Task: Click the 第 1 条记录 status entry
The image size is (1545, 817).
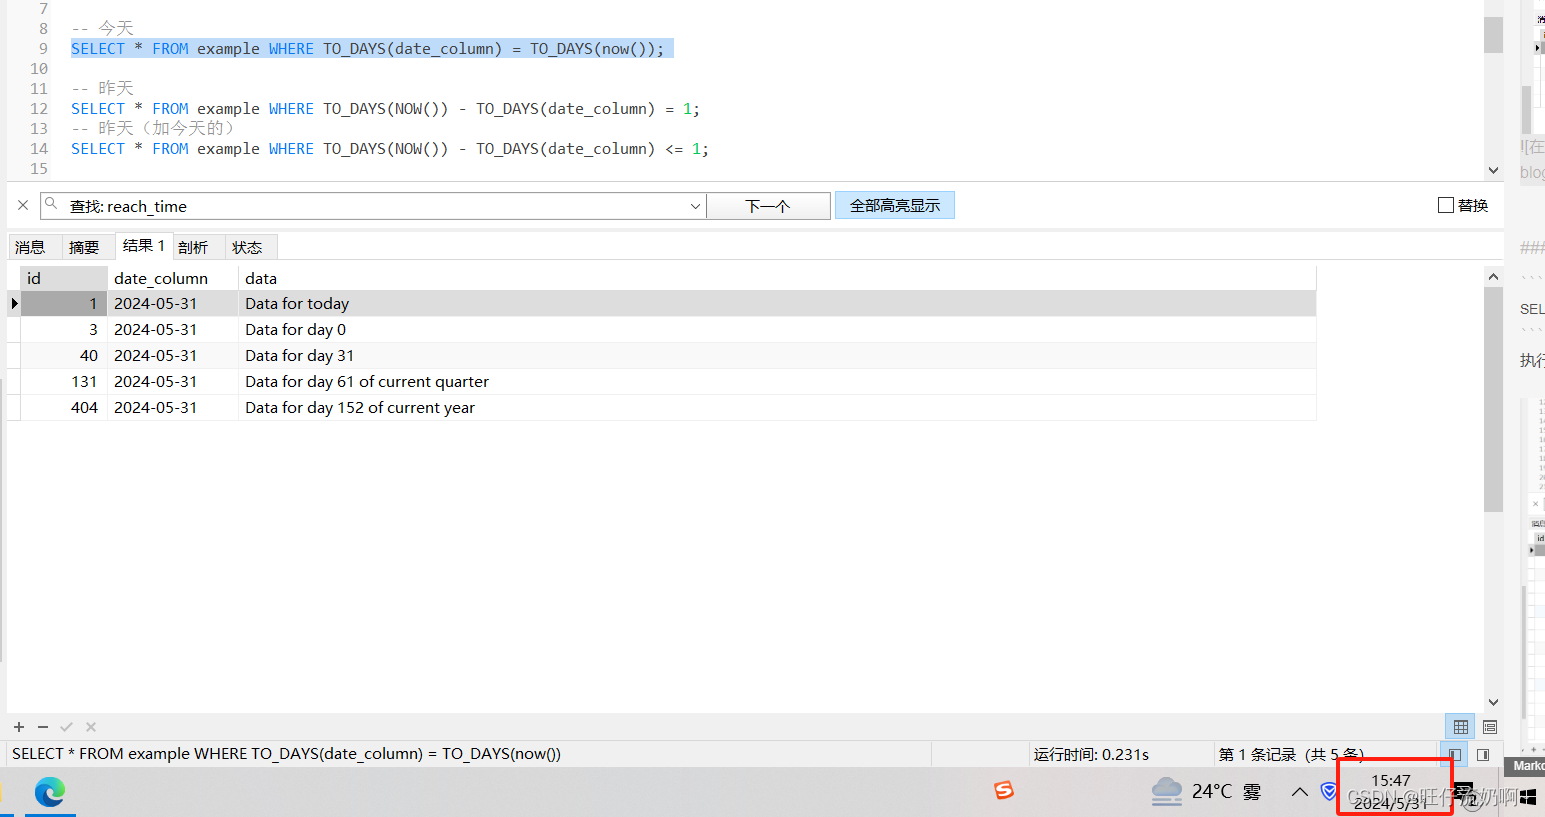Action: tap(1290, 755)
